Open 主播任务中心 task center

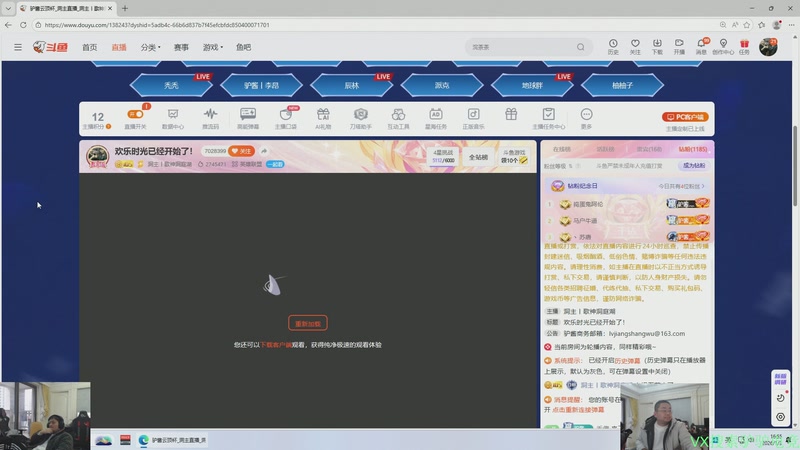548,119
